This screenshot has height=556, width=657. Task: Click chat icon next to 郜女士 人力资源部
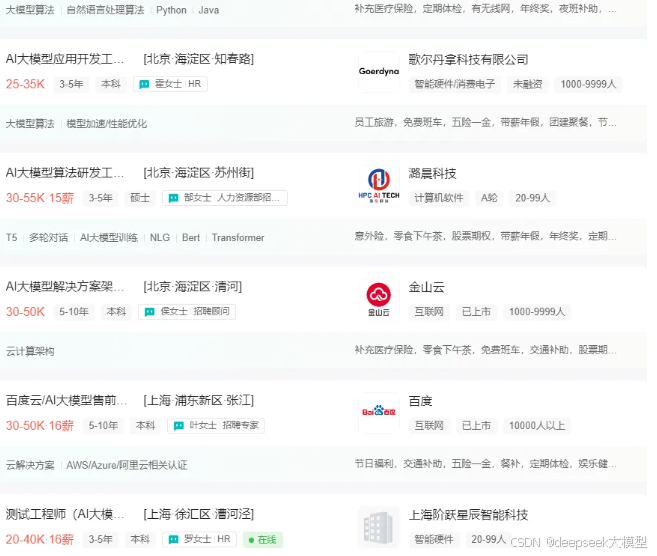173,198
